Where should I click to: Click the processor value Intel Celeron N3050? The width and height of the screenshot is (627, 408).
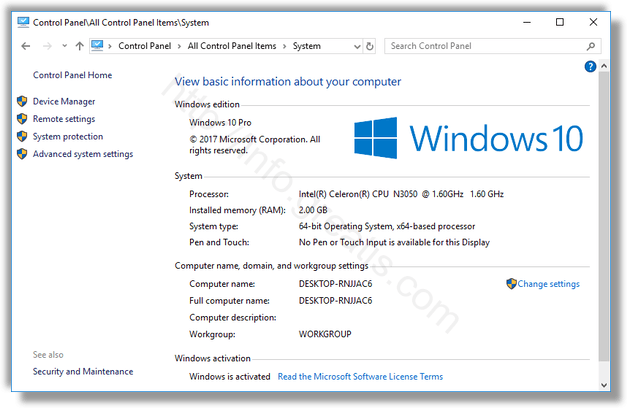point(401,194)
